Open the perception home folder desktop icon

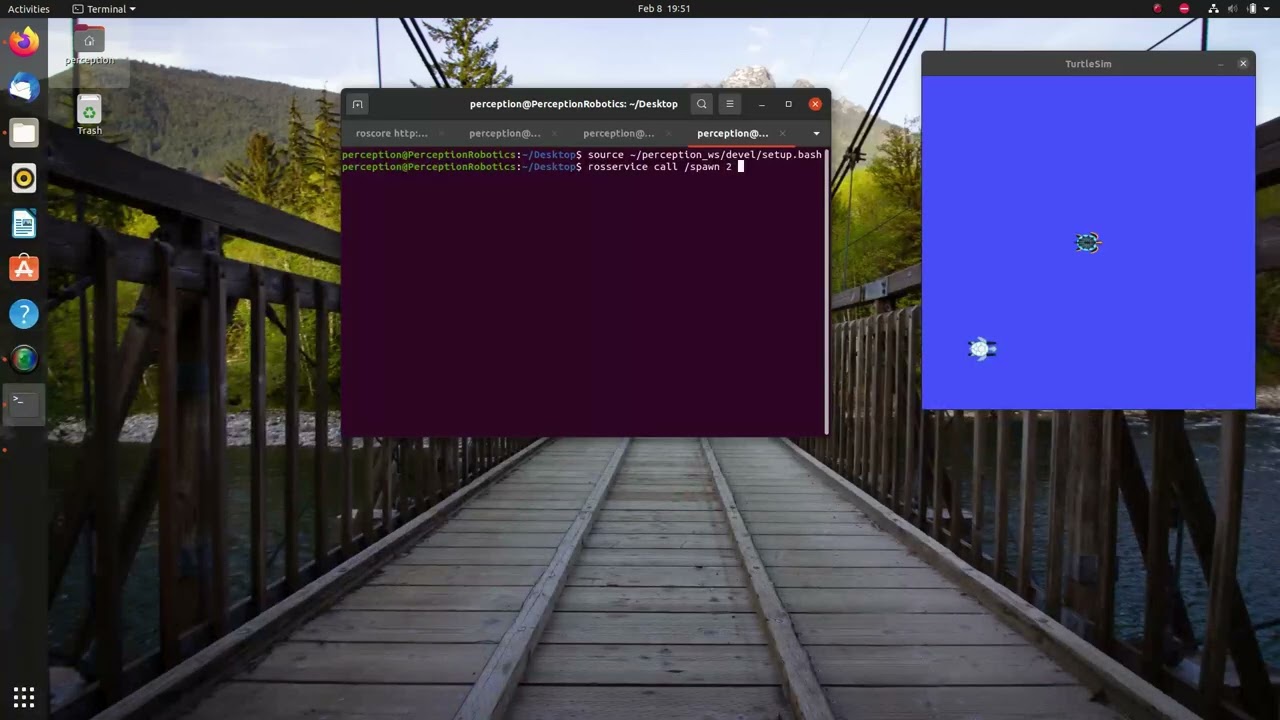point(89,44)
